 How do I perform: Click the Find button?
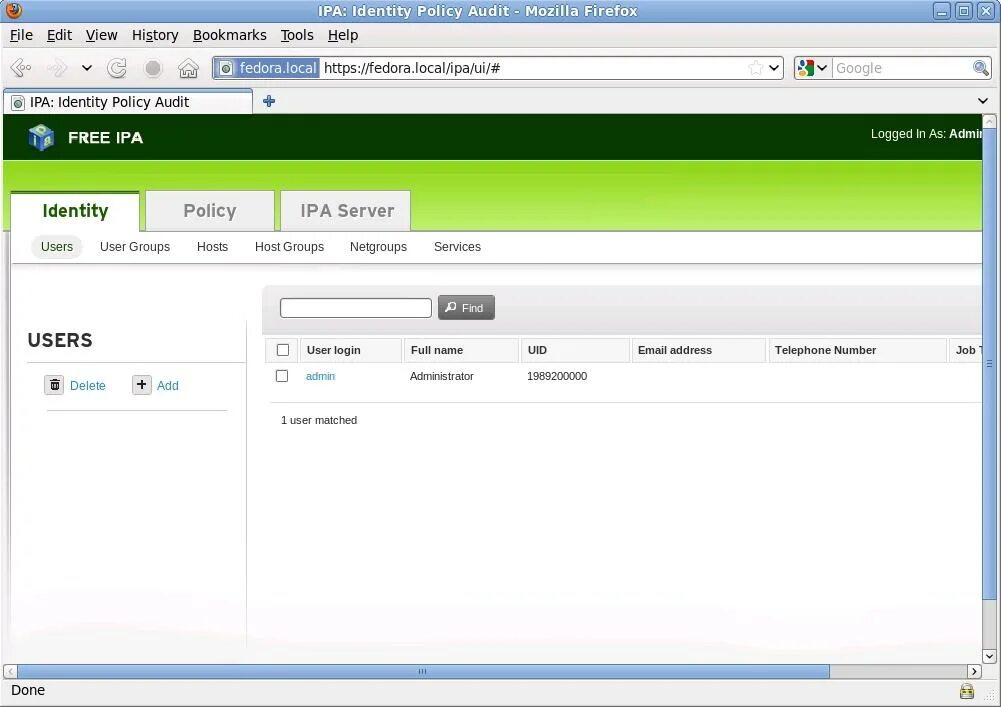(466, 307)
